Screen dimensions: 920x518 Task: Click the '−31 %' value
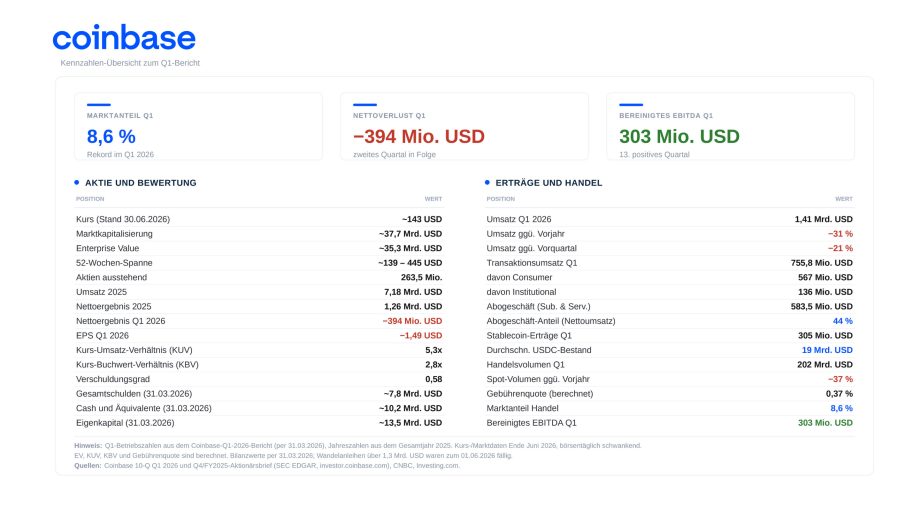[x=840, y=234]
